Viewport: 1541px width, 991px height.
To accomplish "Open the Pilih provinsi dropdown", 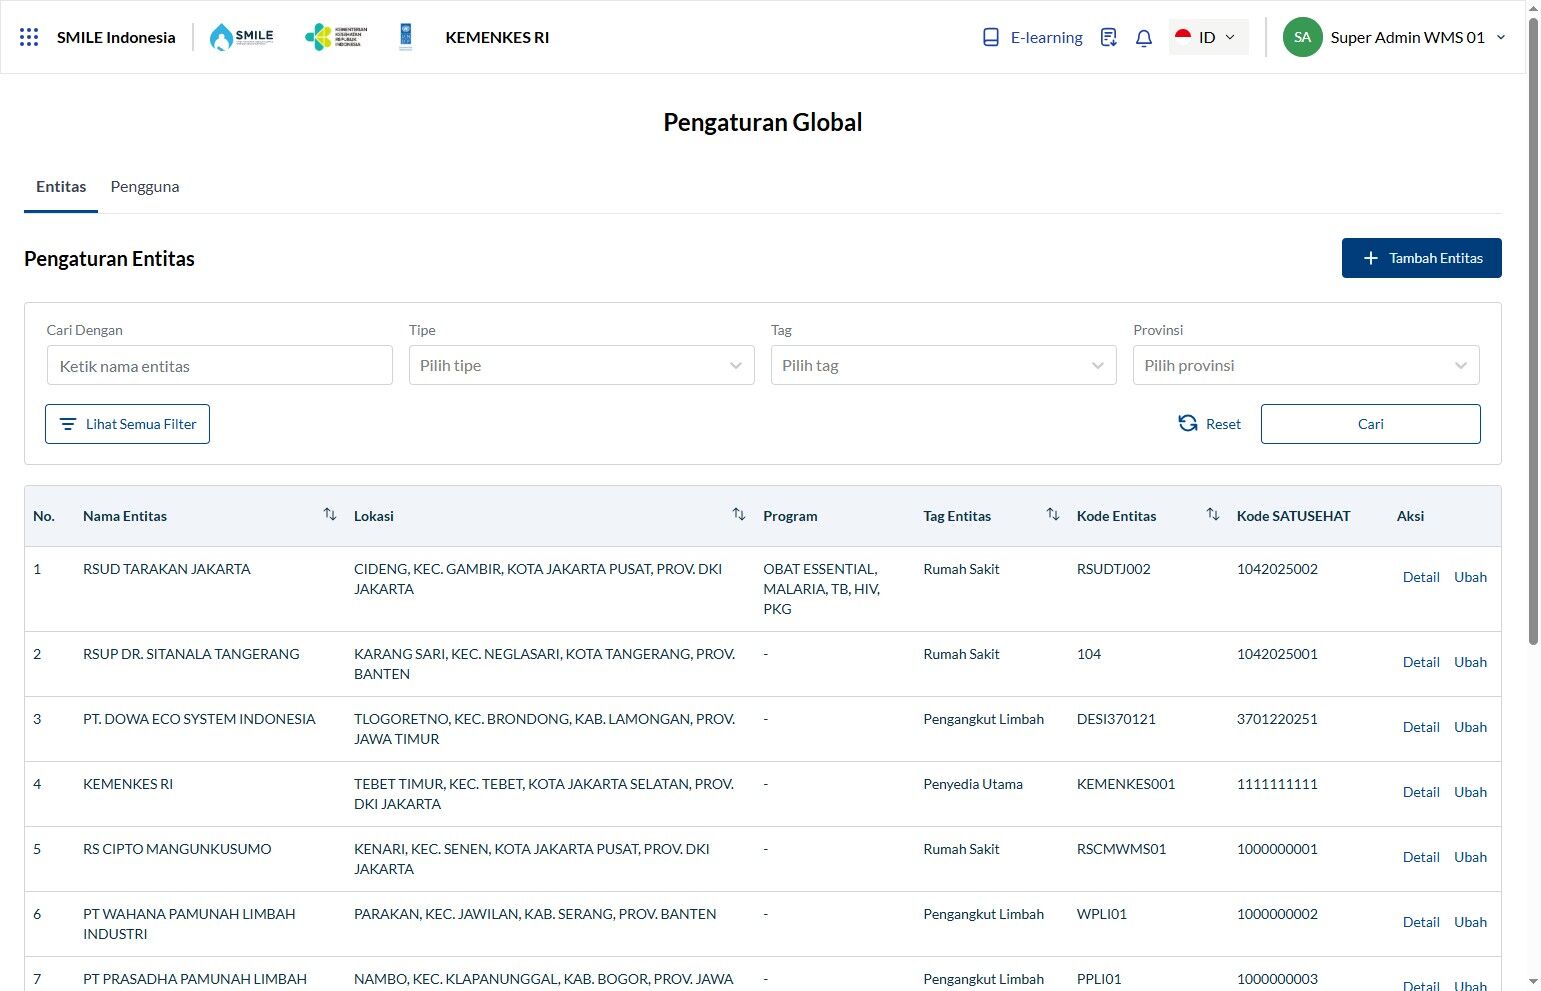I will [1306, 365].
